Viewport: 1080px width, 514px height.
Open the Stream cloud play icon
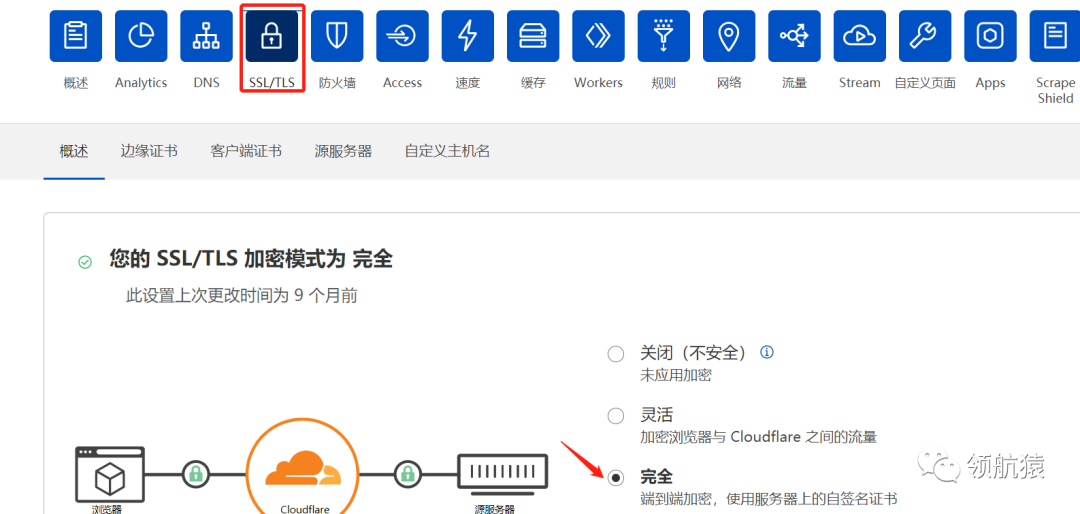[x=860, y=36]
